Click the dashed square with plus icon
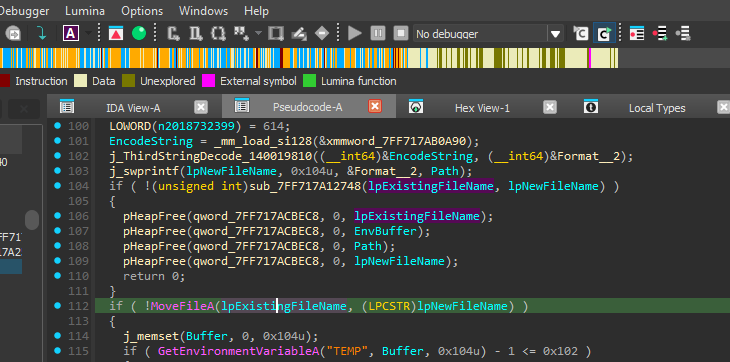 point(218,33)
